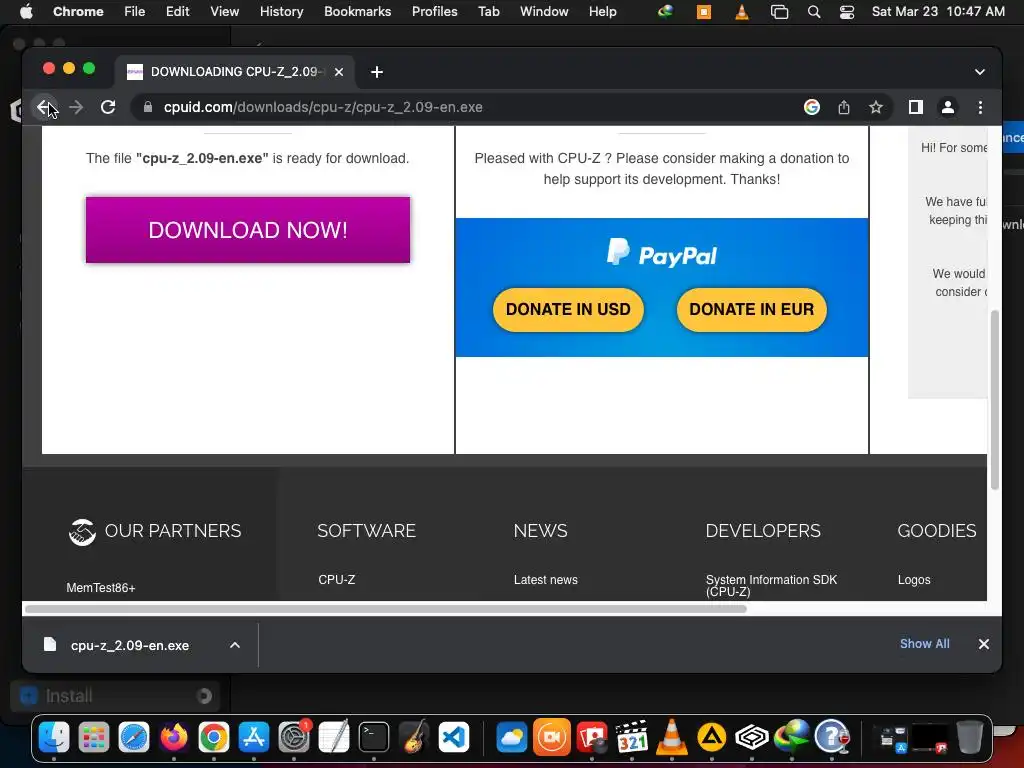Select the DOWNLOADING CPU-Z_2.09 tab
1024x768 pixels.
point(235,72)
